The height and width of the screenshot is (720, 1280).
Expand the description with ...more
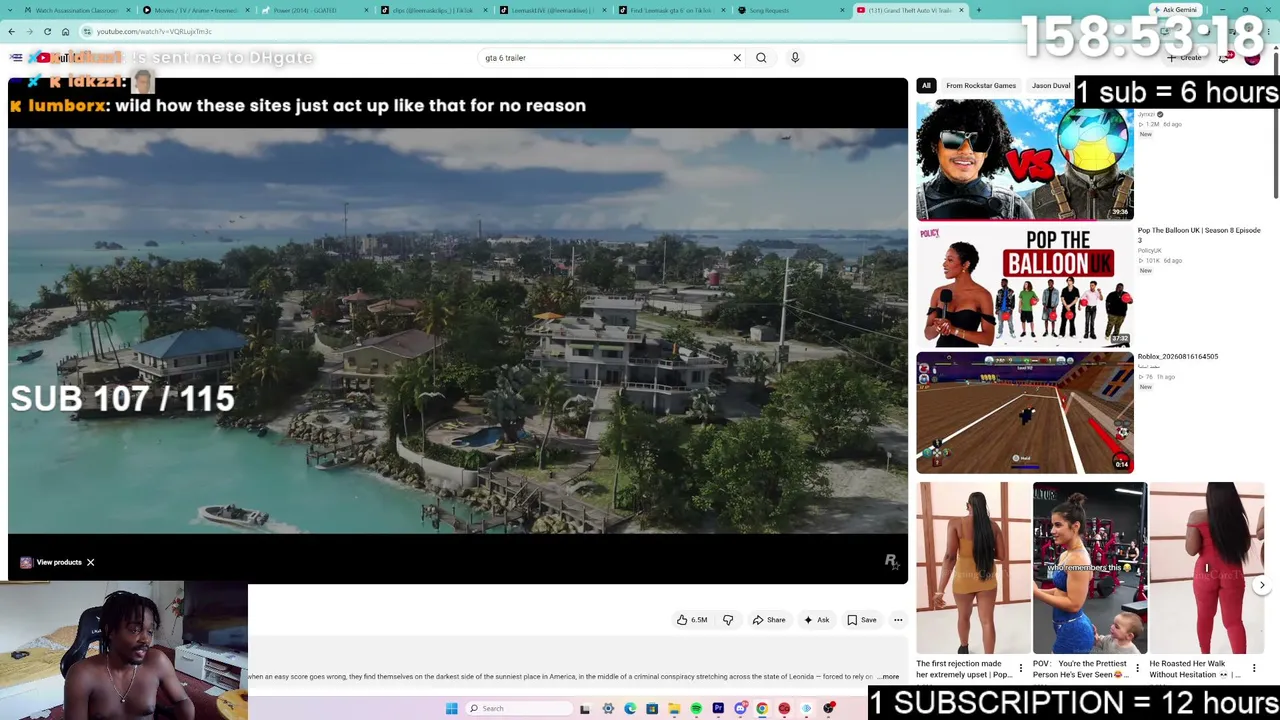click(x=889, y=677)
